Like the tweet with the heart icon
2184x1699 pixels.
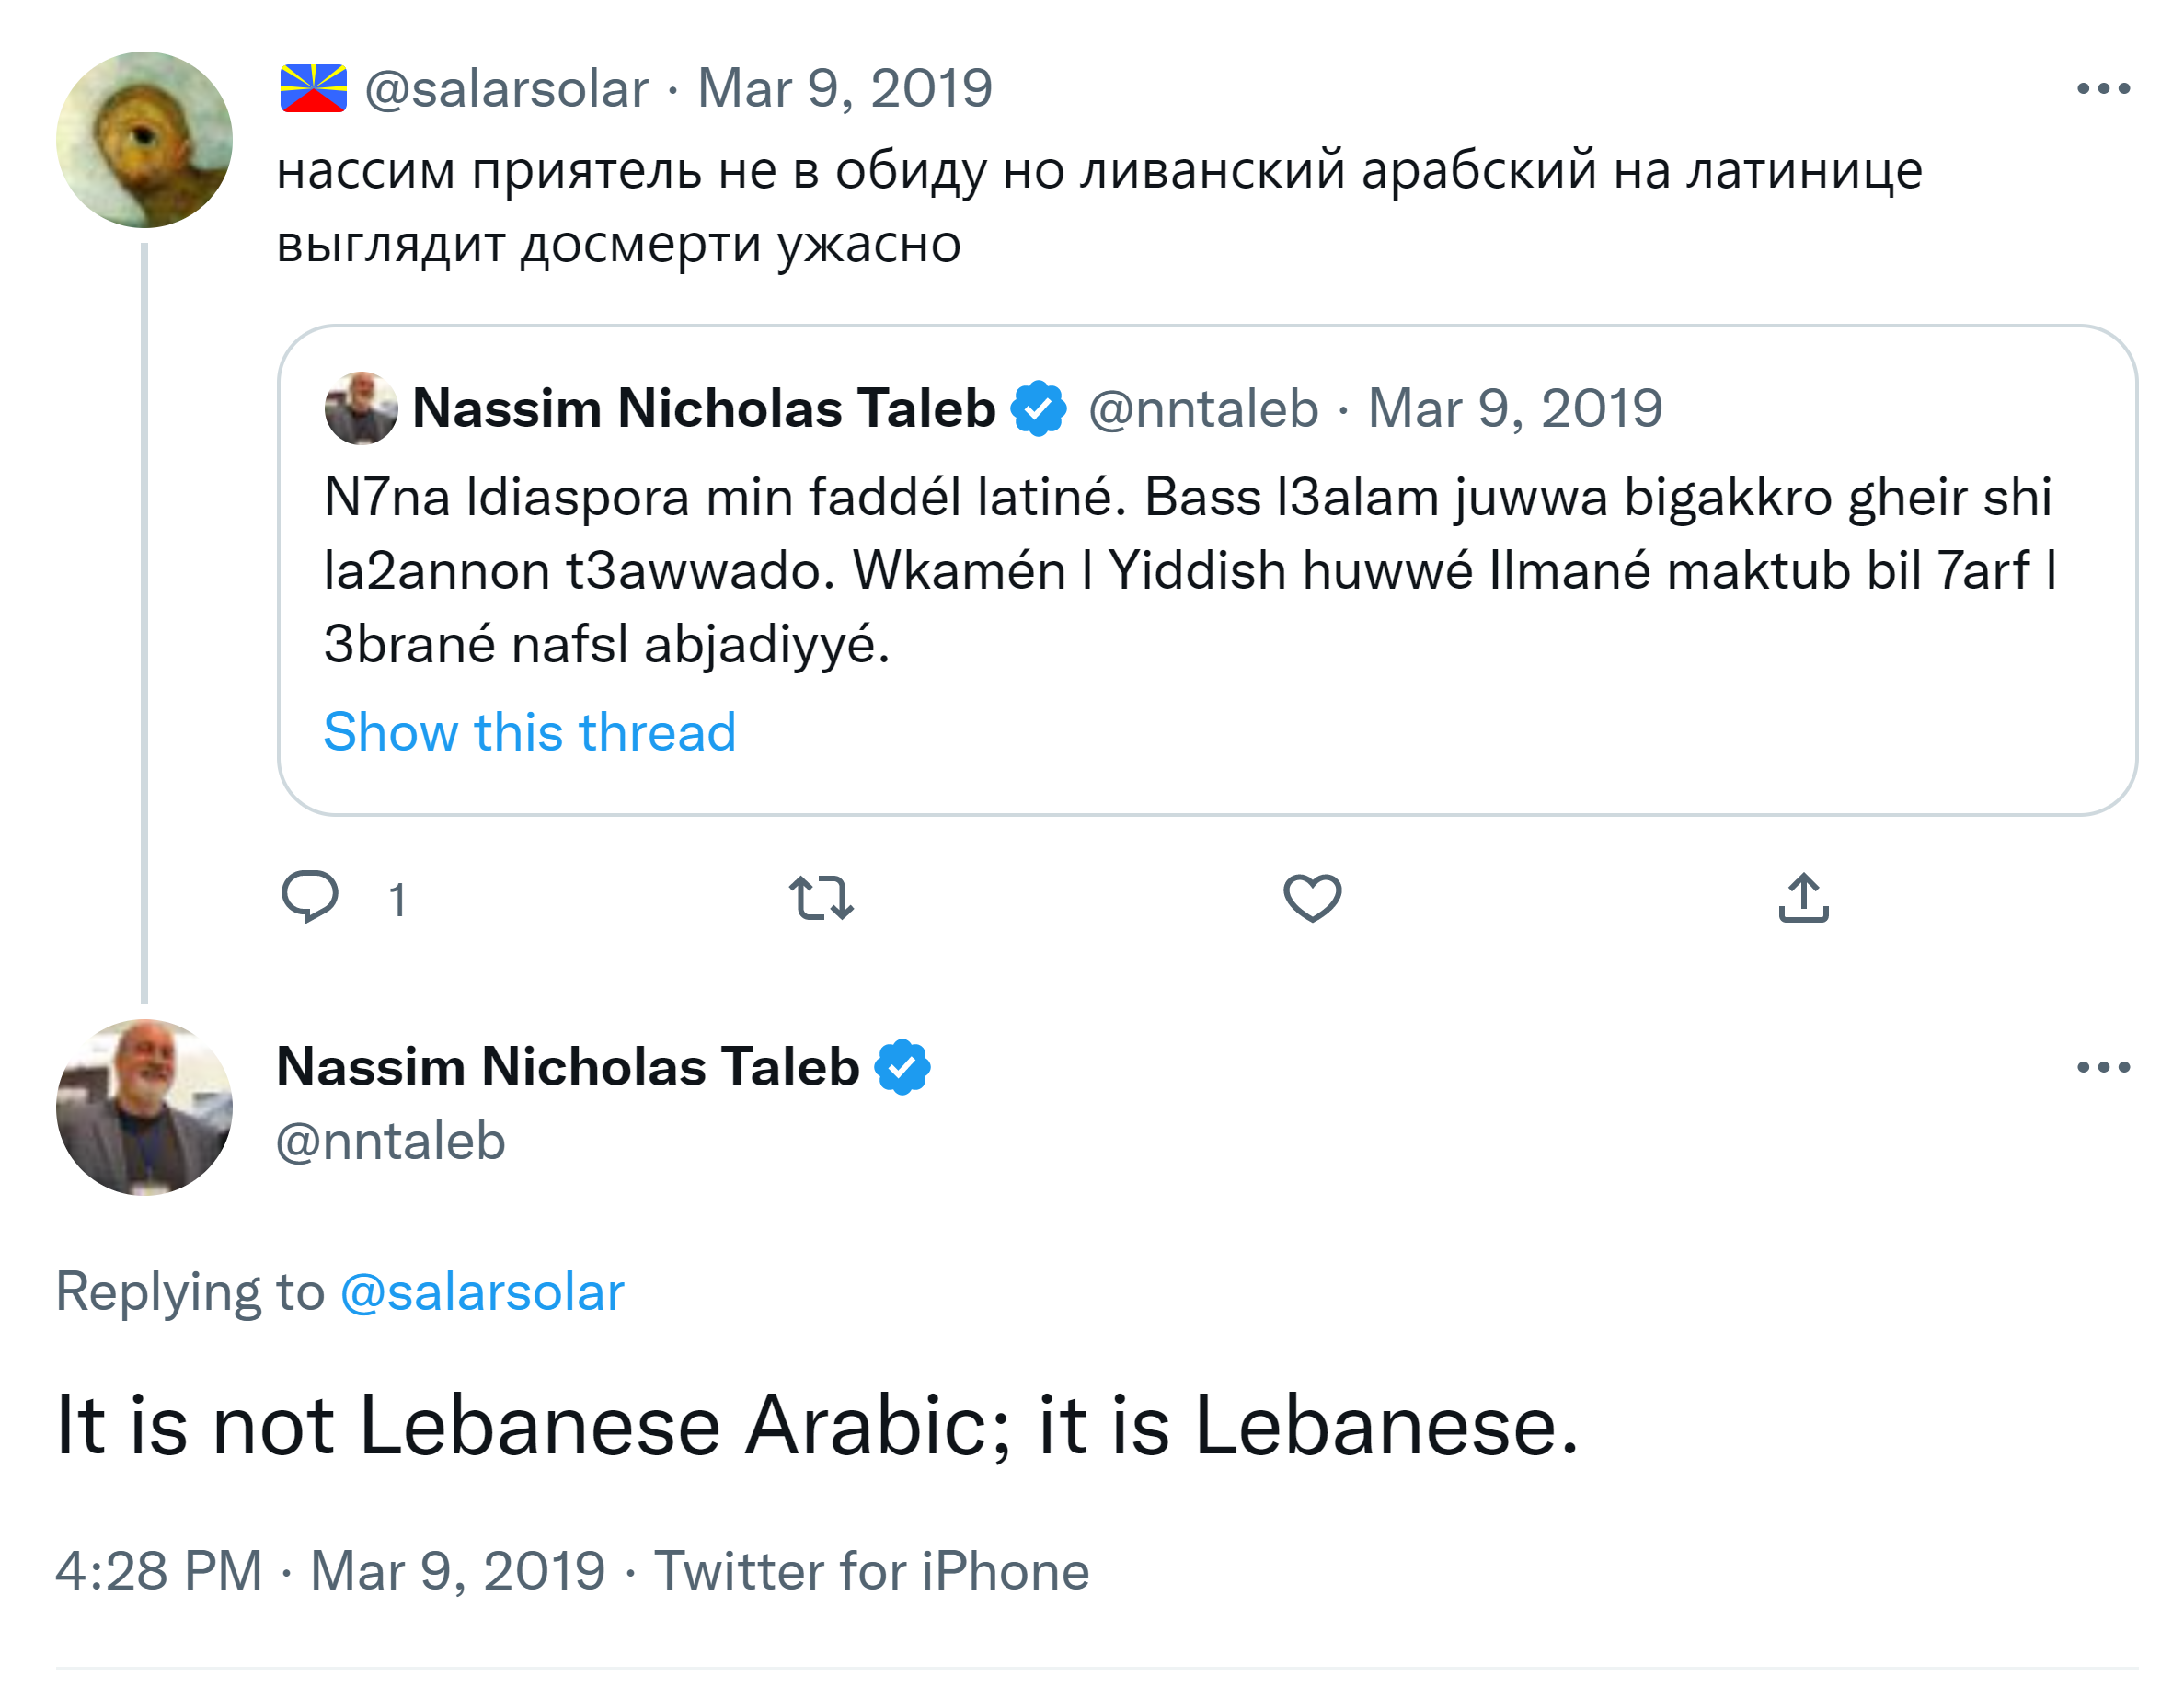pos(1312,897)
